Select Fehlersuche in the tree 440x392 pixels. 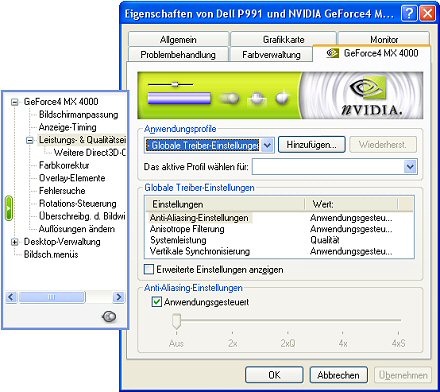tap(62, 191)
